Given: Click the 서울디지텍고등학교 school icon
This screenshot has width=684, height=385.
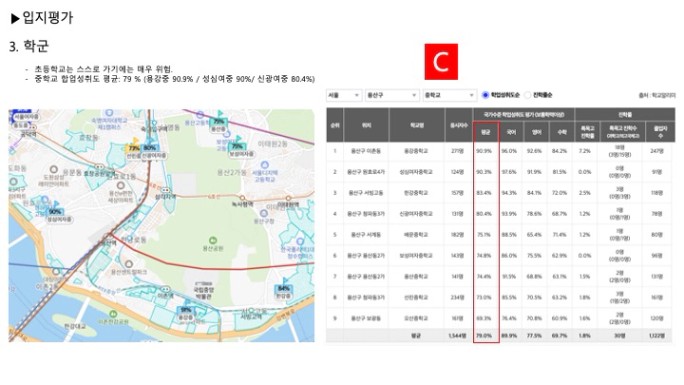Looking at the screenshot, I should [264, 164].
